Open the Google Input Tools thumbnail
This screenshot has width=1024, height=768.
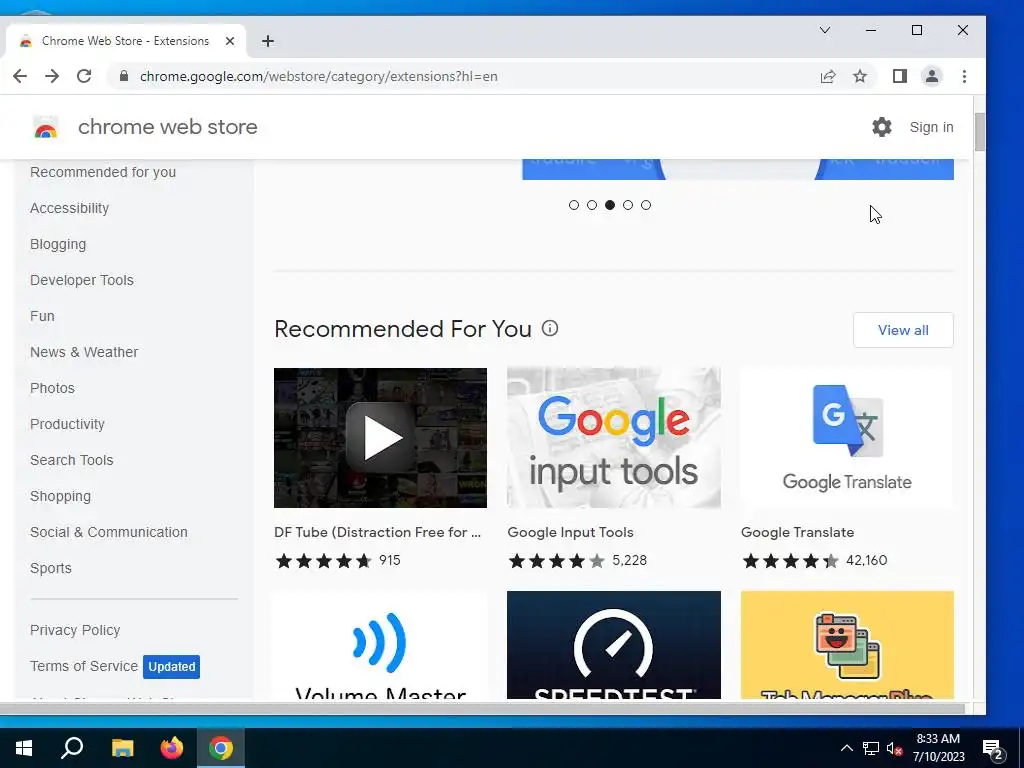coord(614,438)
